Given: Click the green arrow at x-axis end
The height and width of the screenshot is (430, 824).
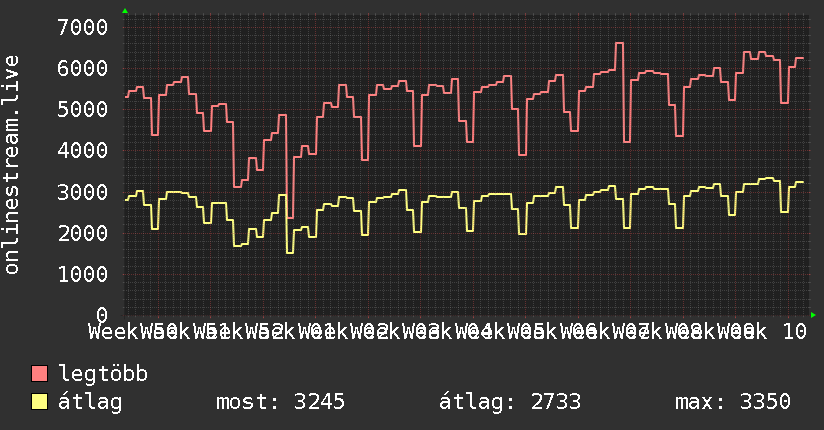Looking at the screenshot, I should click(x=813, y=315).
